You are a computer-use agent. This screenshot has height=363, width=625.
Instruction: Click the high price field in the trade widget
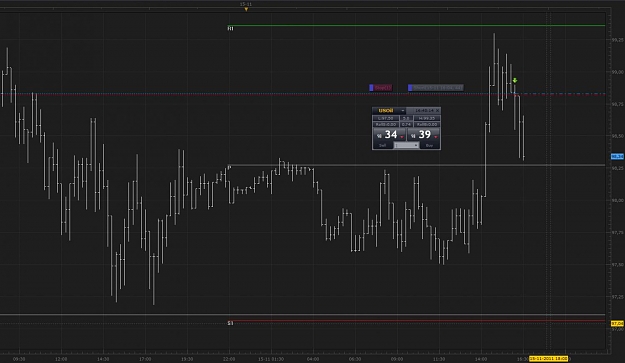[427, 118]
